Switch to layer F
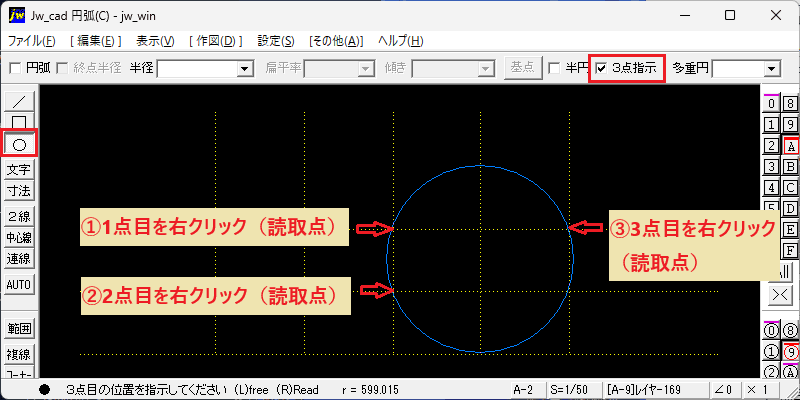This screenshot has height=400, width=800. (790, 251)
